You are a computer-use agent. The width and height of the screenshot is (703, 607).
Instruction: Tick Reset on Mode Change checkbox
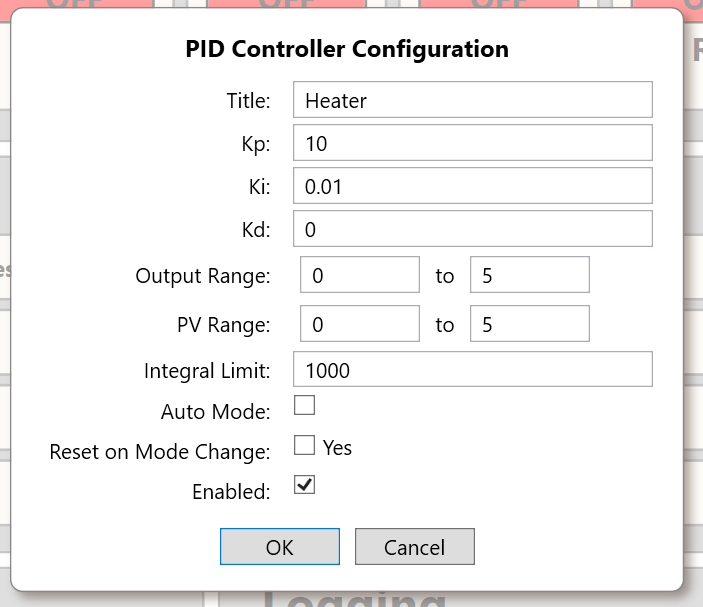304,445
